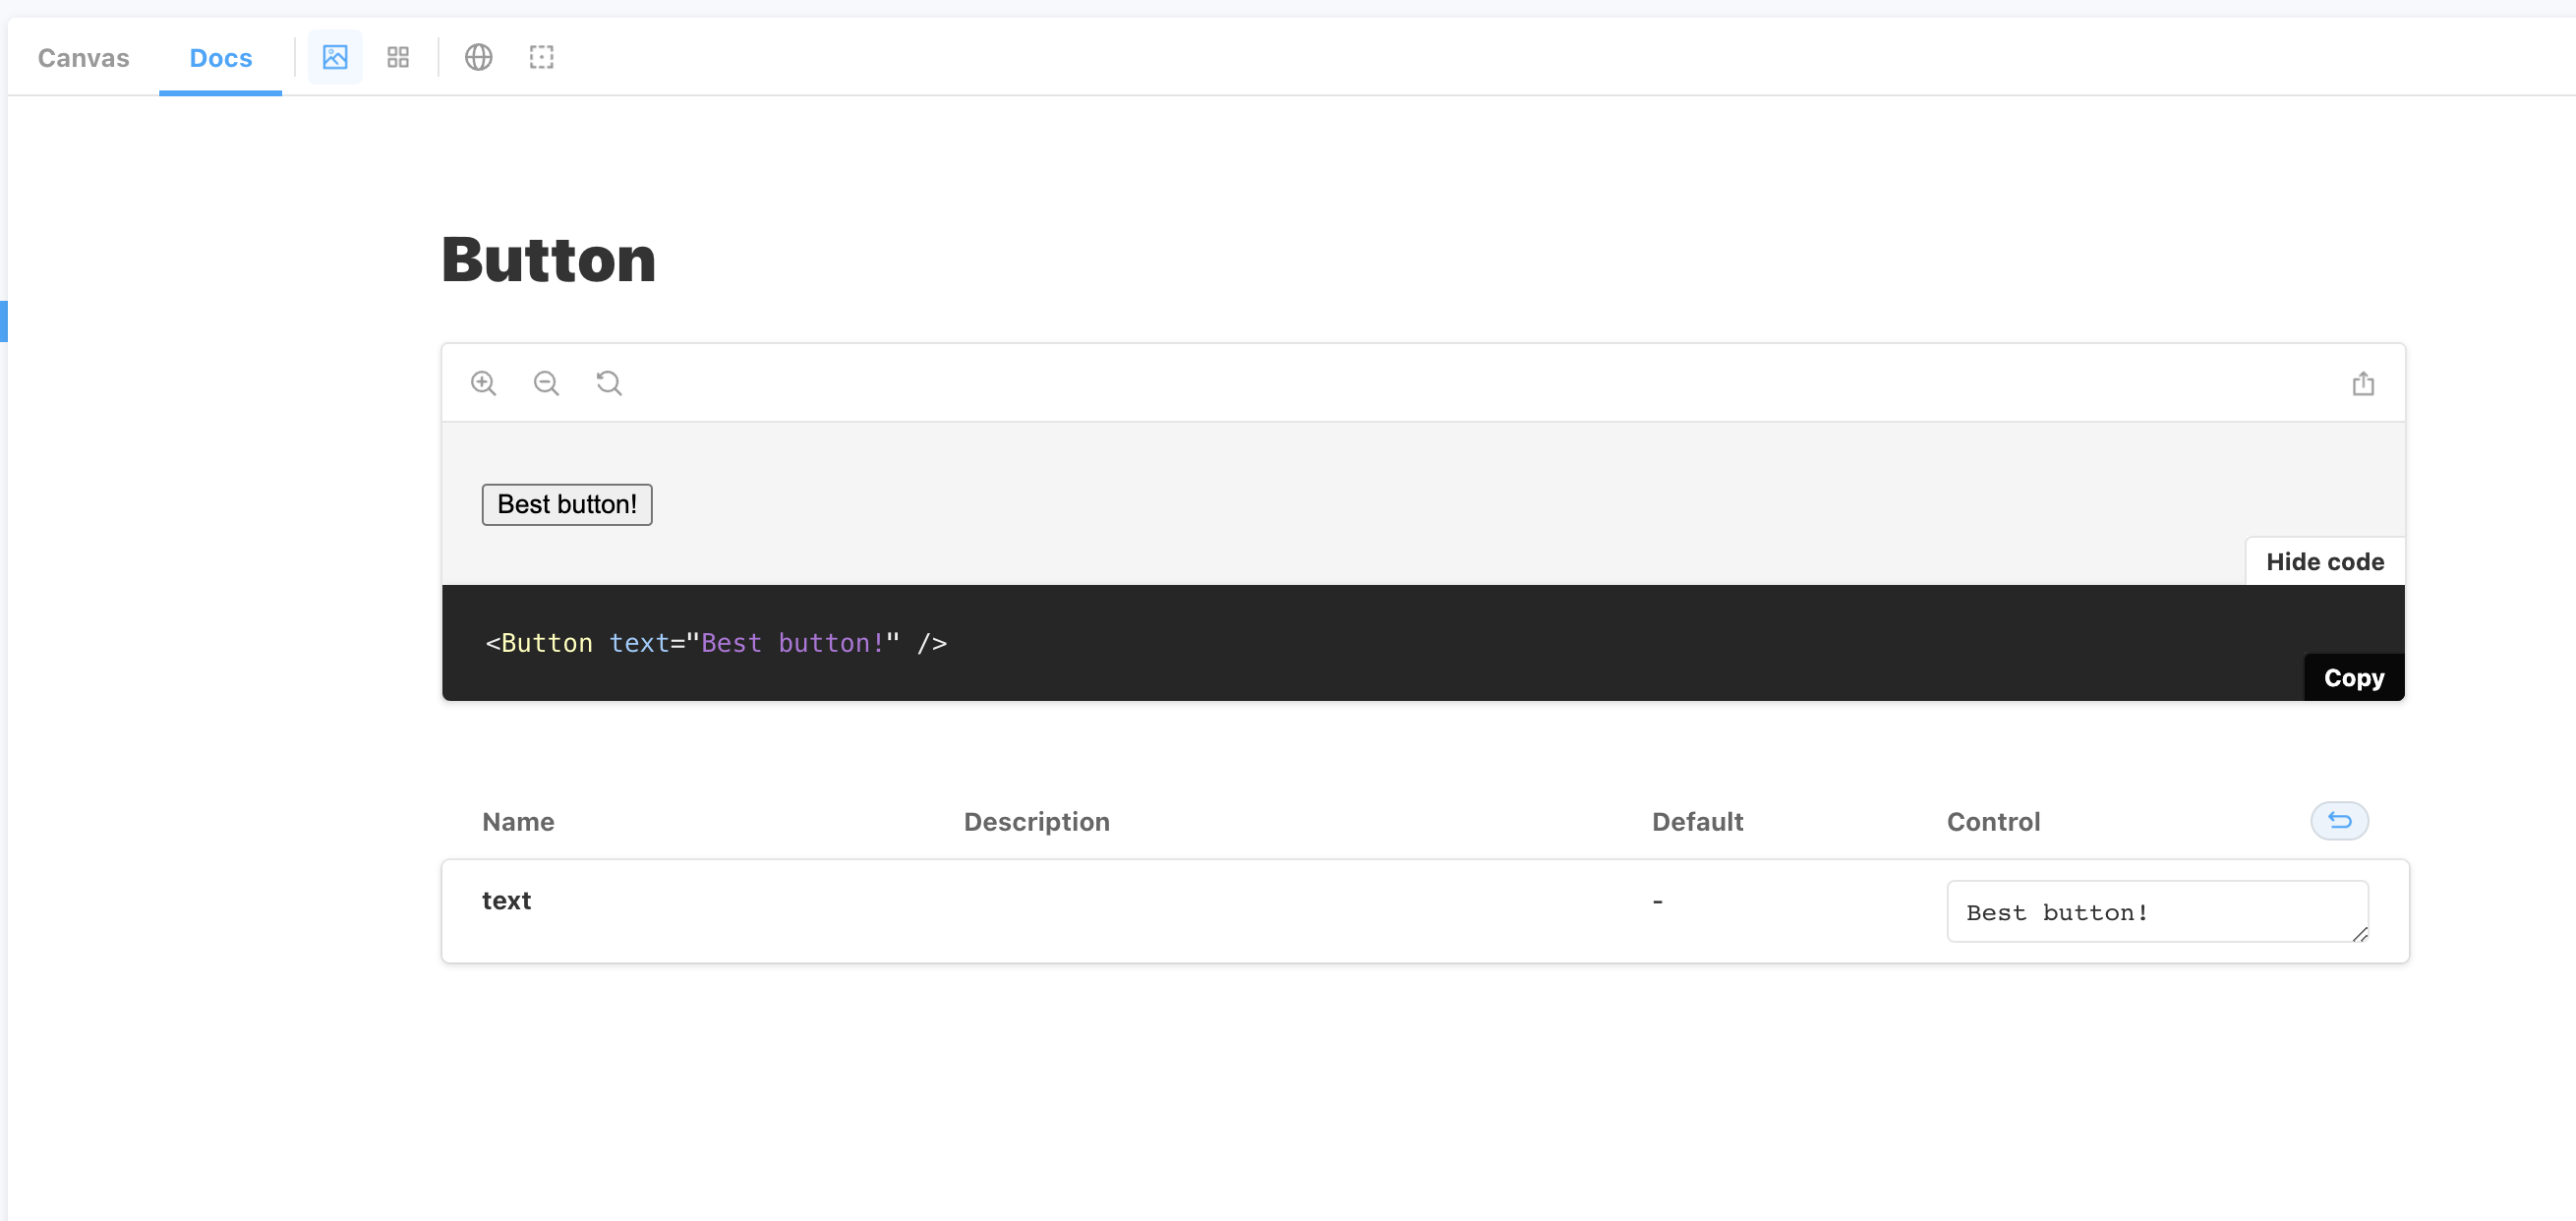
Task: Click the background image toolbar icon
Action: 334,57
